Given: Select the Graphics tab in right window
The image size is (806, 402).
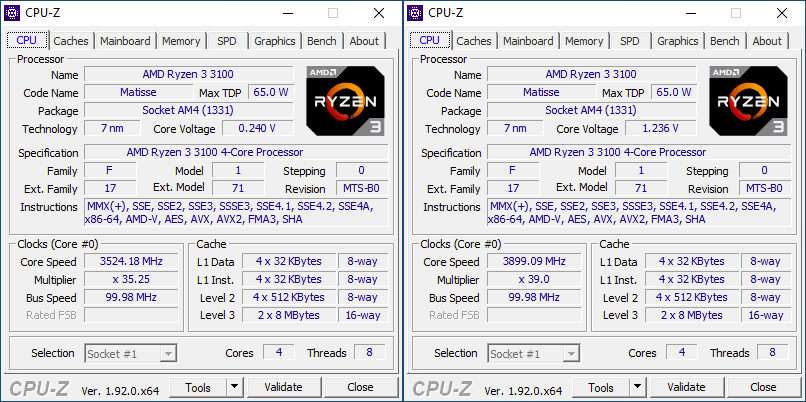Looking at the screenshot, I should (x=677, y=41).
